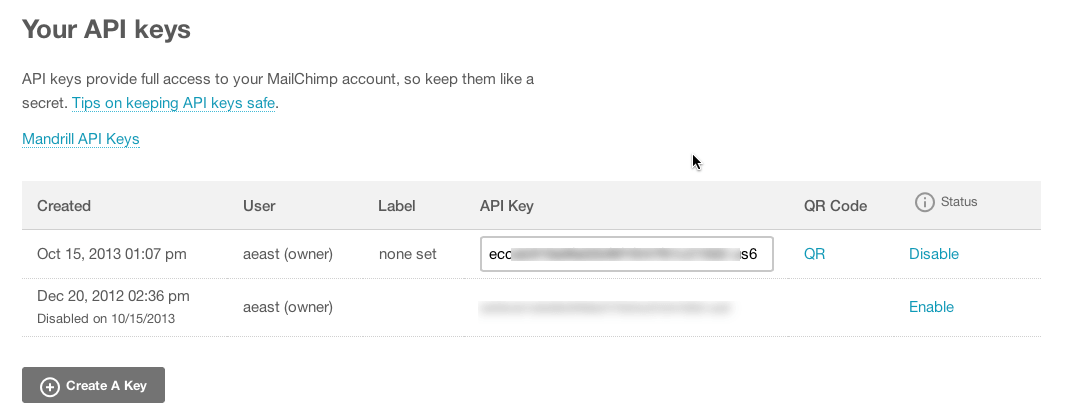This screenshot has height=409, width=1070.
Task: Click the Label column header
Action: point(396,206)
